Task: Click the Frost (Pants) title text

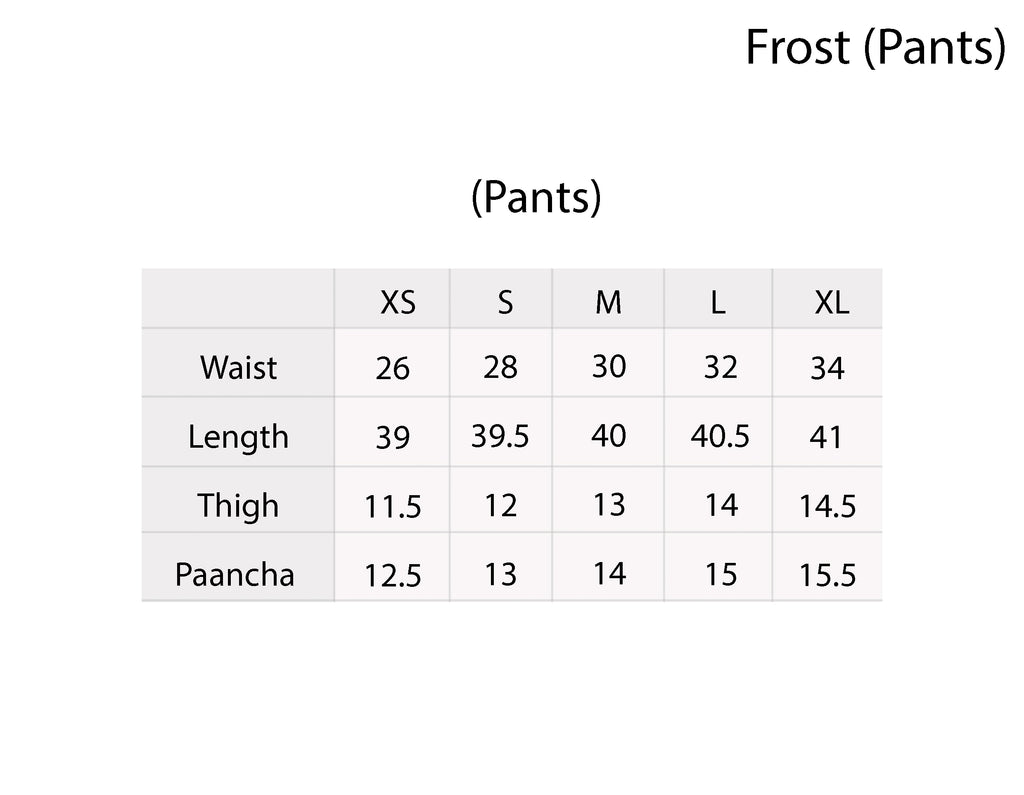Action: pyautogui.click(x=875, y=48)
